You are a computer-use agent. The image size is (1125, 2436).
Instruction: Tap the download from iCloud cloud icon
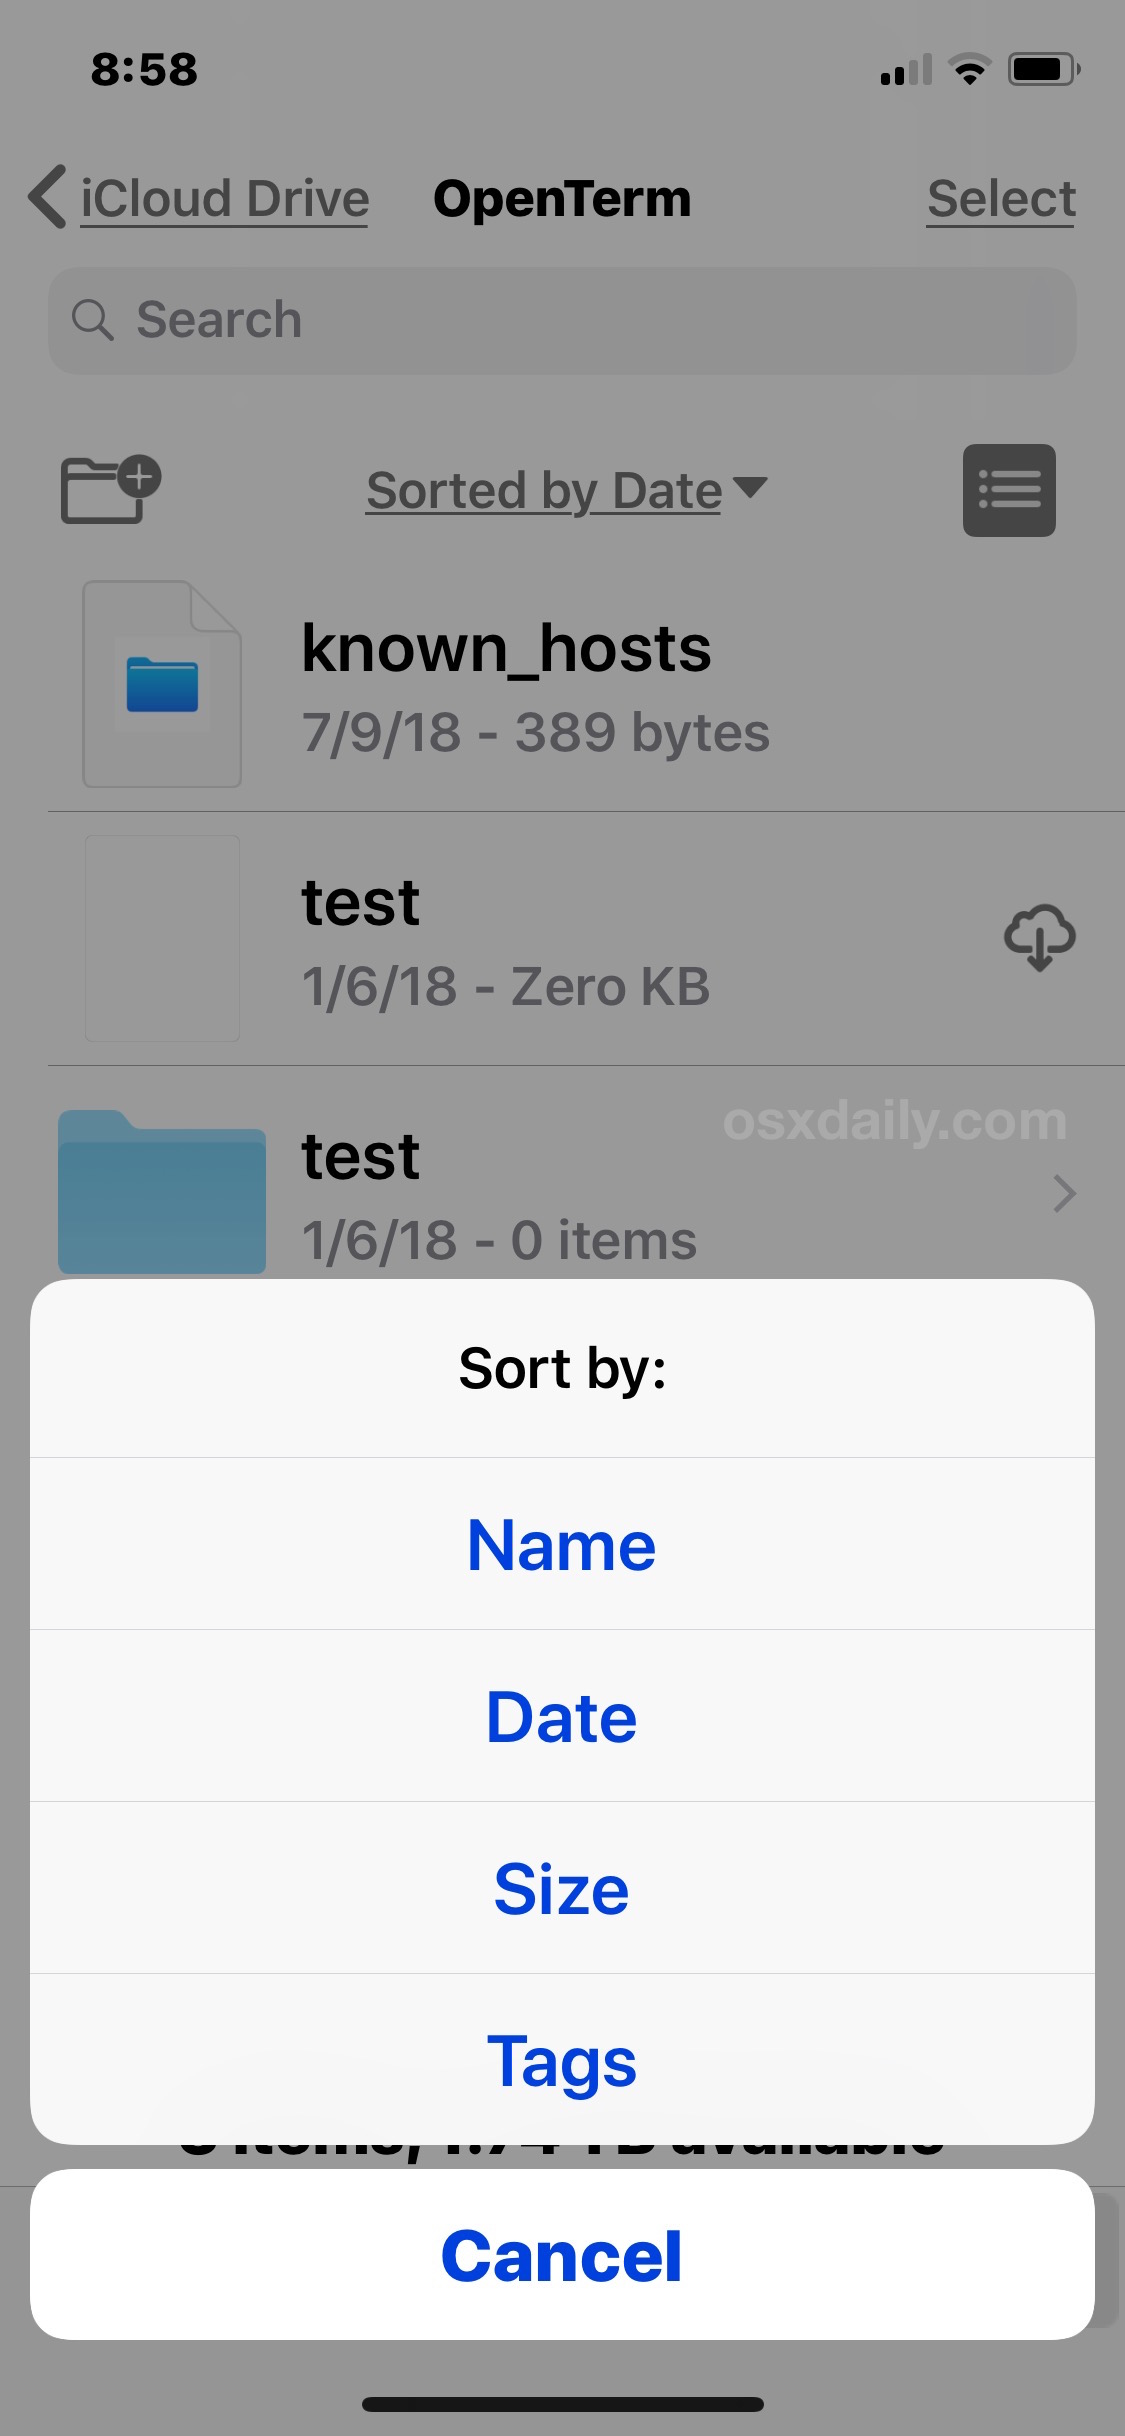point(1040,938)
